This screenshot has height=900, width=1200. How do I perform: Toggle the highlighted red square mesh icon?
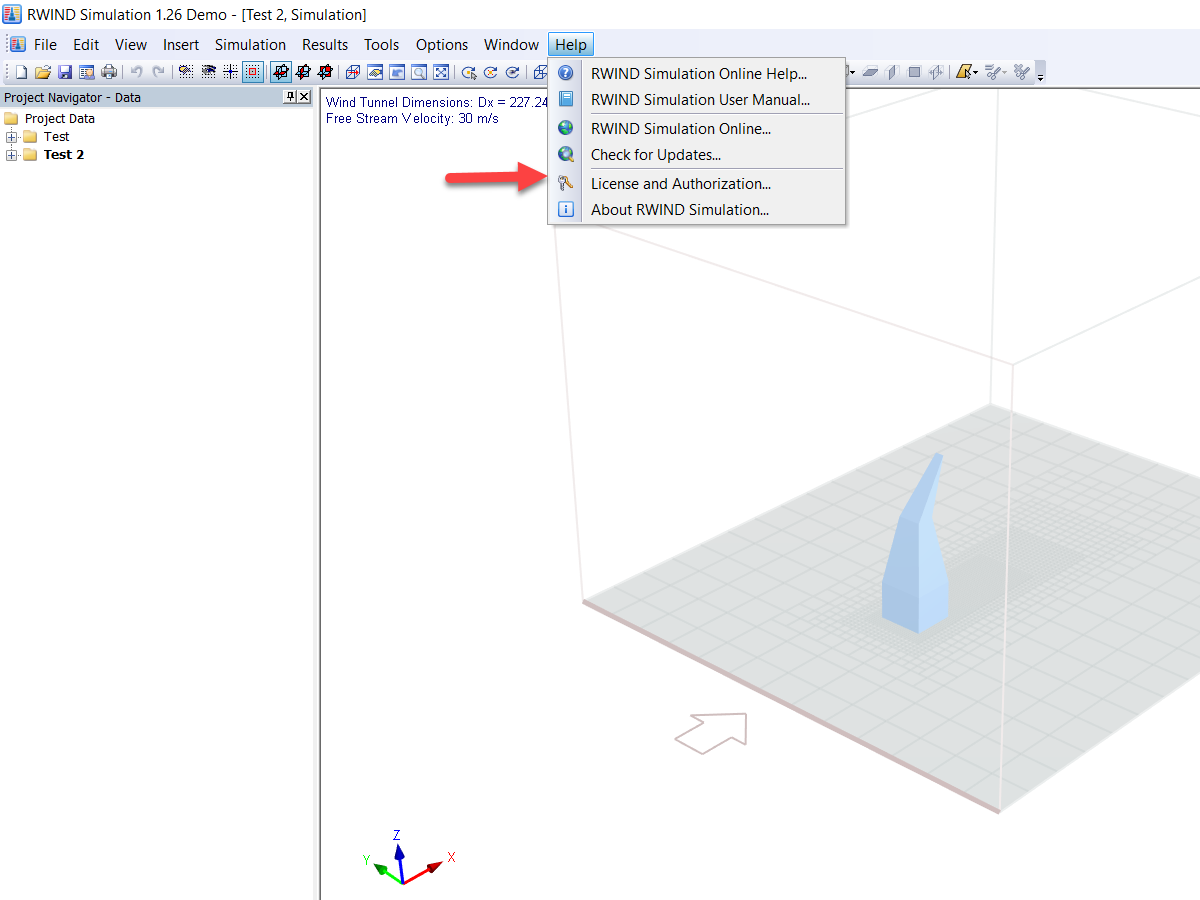tap(252, 72)
